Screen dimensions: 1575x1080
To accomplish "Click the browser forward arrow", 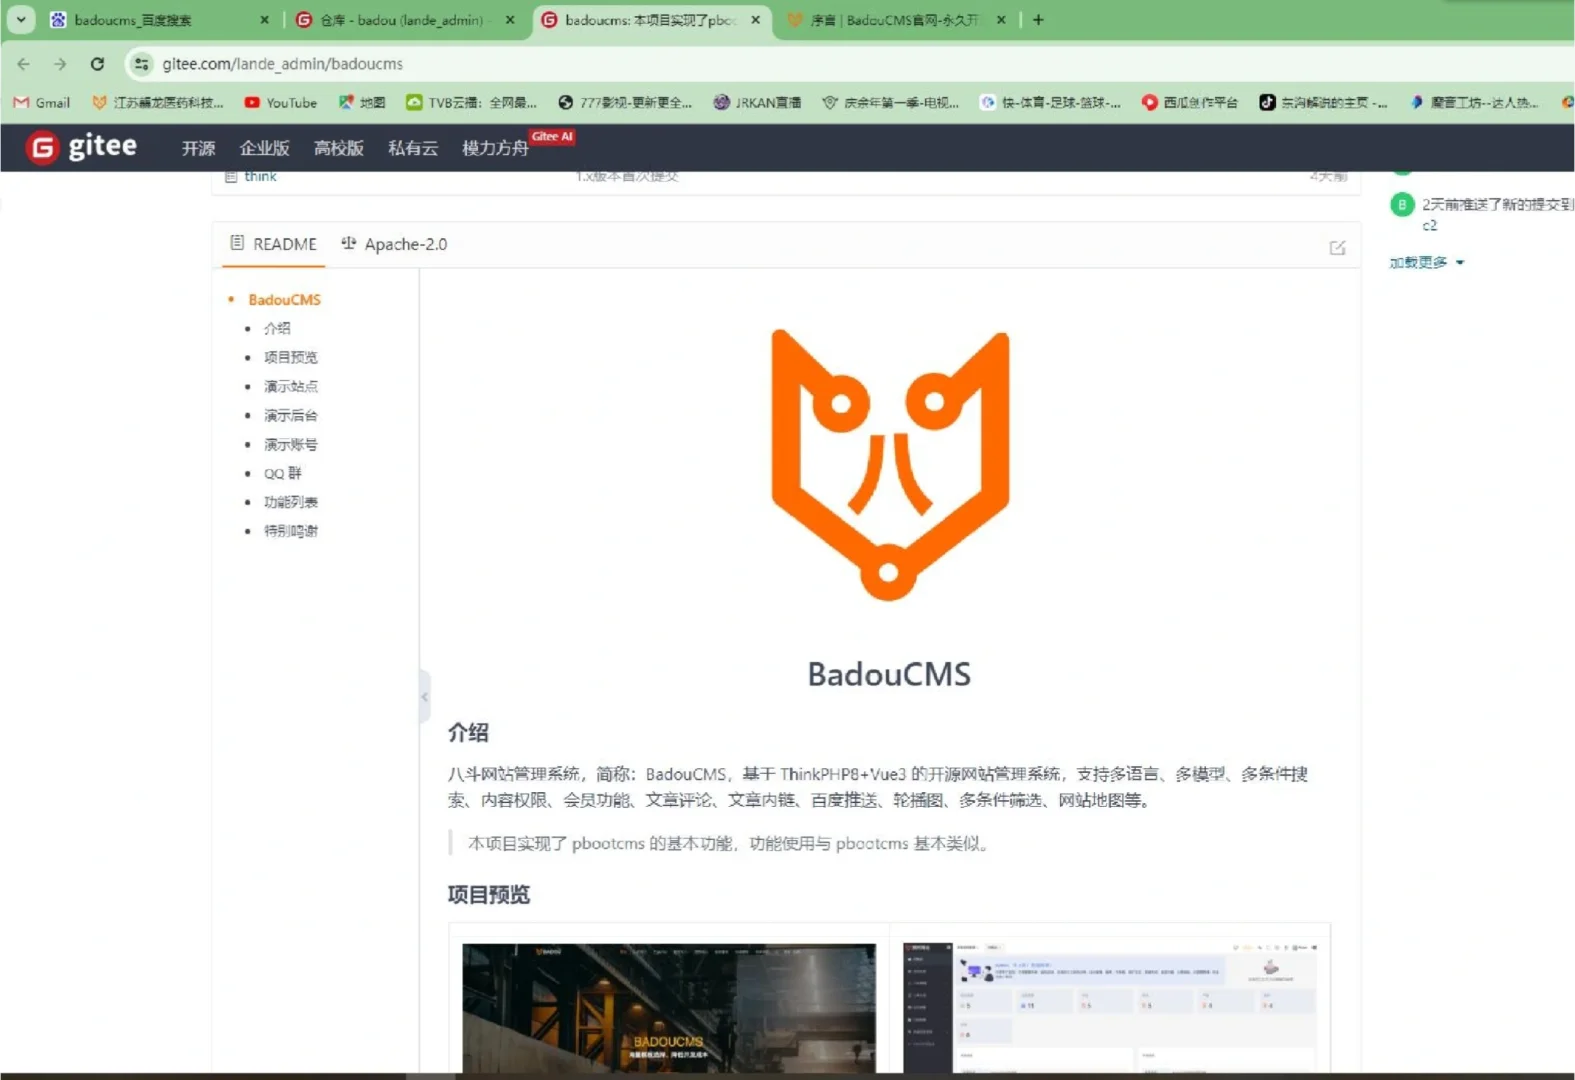I will point(60,64).
